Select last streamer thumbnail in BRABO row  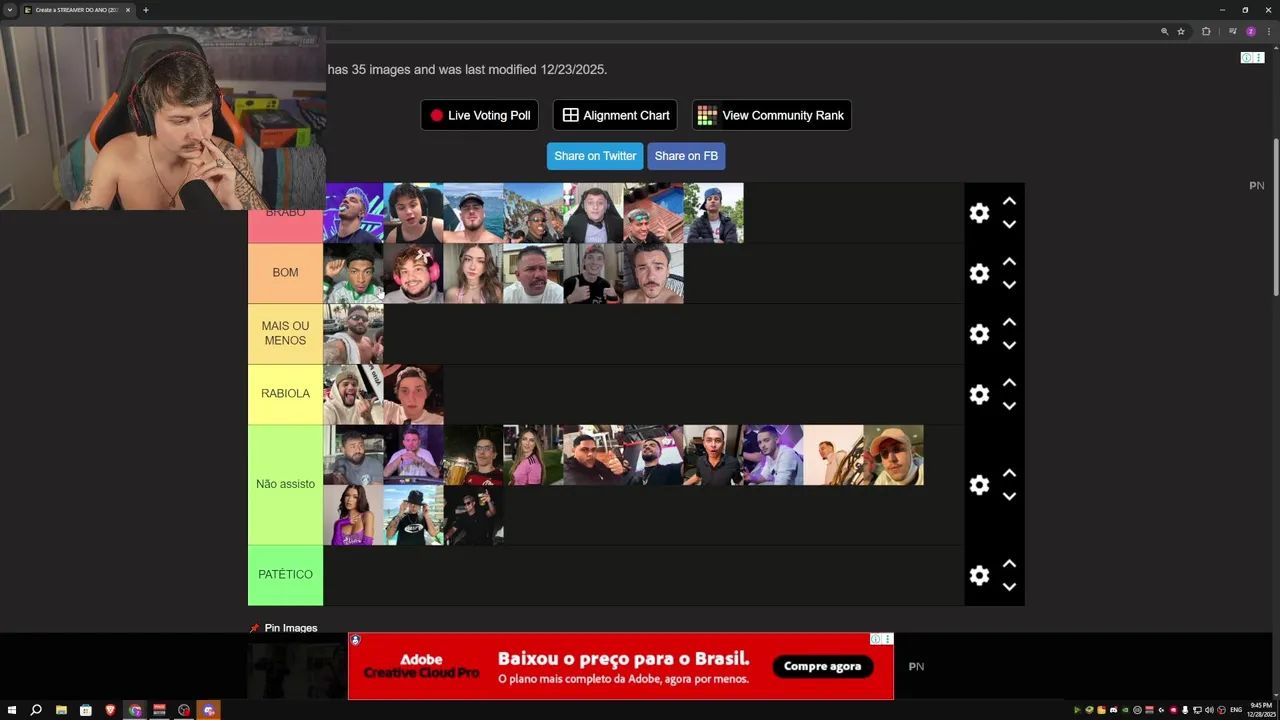[x=713, y=213]
